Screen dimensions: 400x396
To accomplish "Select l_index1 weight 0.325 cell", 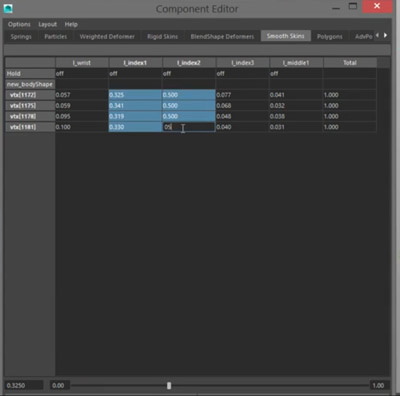I will [x=135, y=95].
